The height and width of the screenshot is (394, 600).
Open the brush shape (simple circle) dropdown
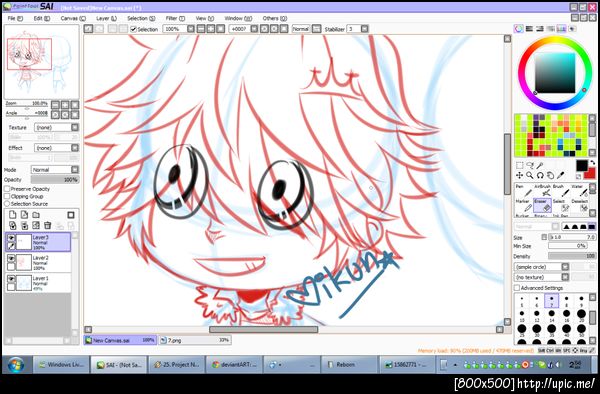coord(541,267)
